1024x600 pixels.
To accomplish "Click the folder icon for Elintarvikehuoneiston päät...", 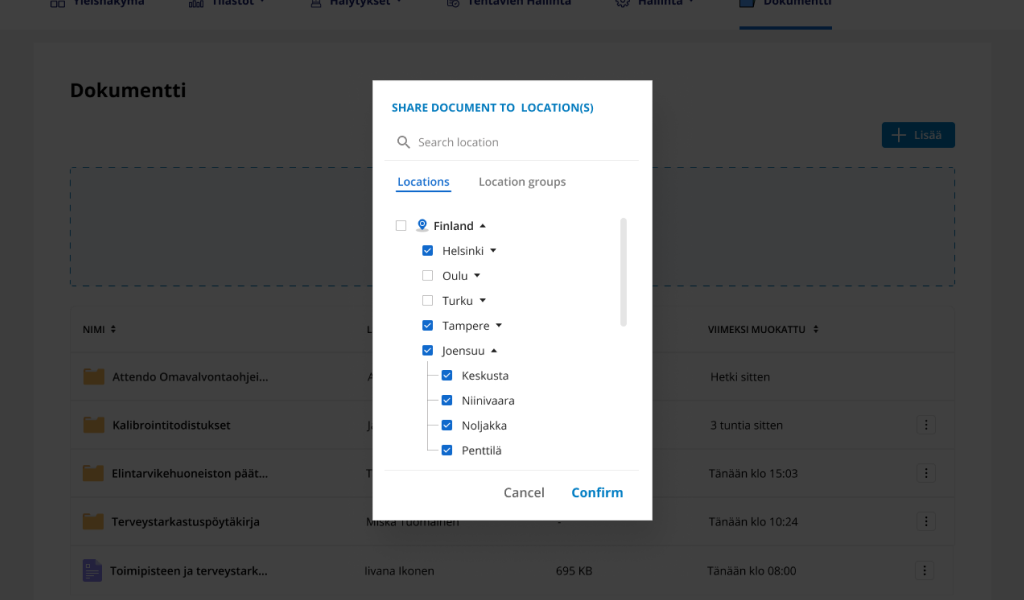I will point(93,473).
